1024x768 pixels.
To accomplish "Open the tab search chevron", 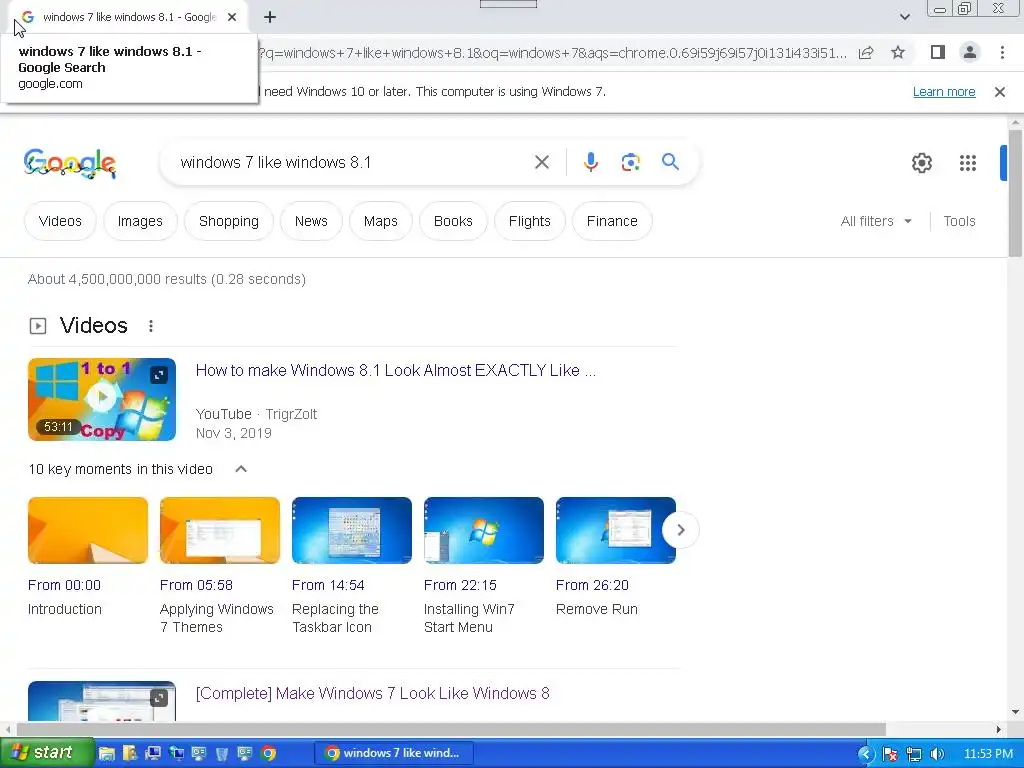I will [904, 17].
